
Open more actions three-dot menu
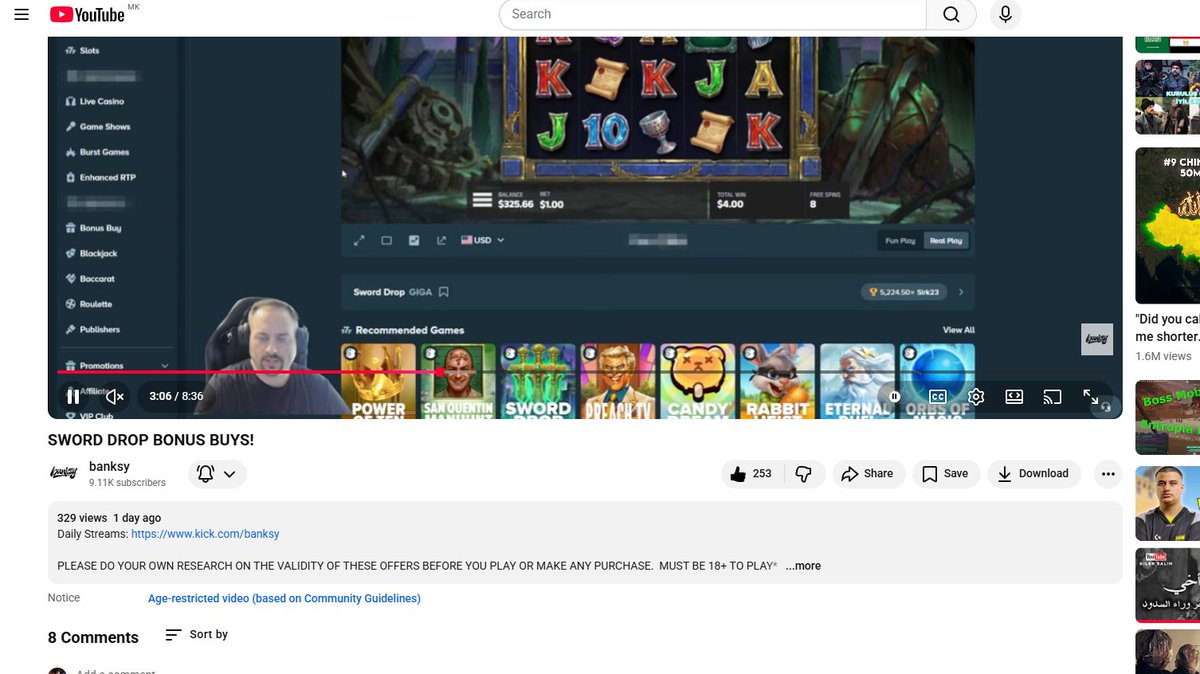[x=1107, y=474]
